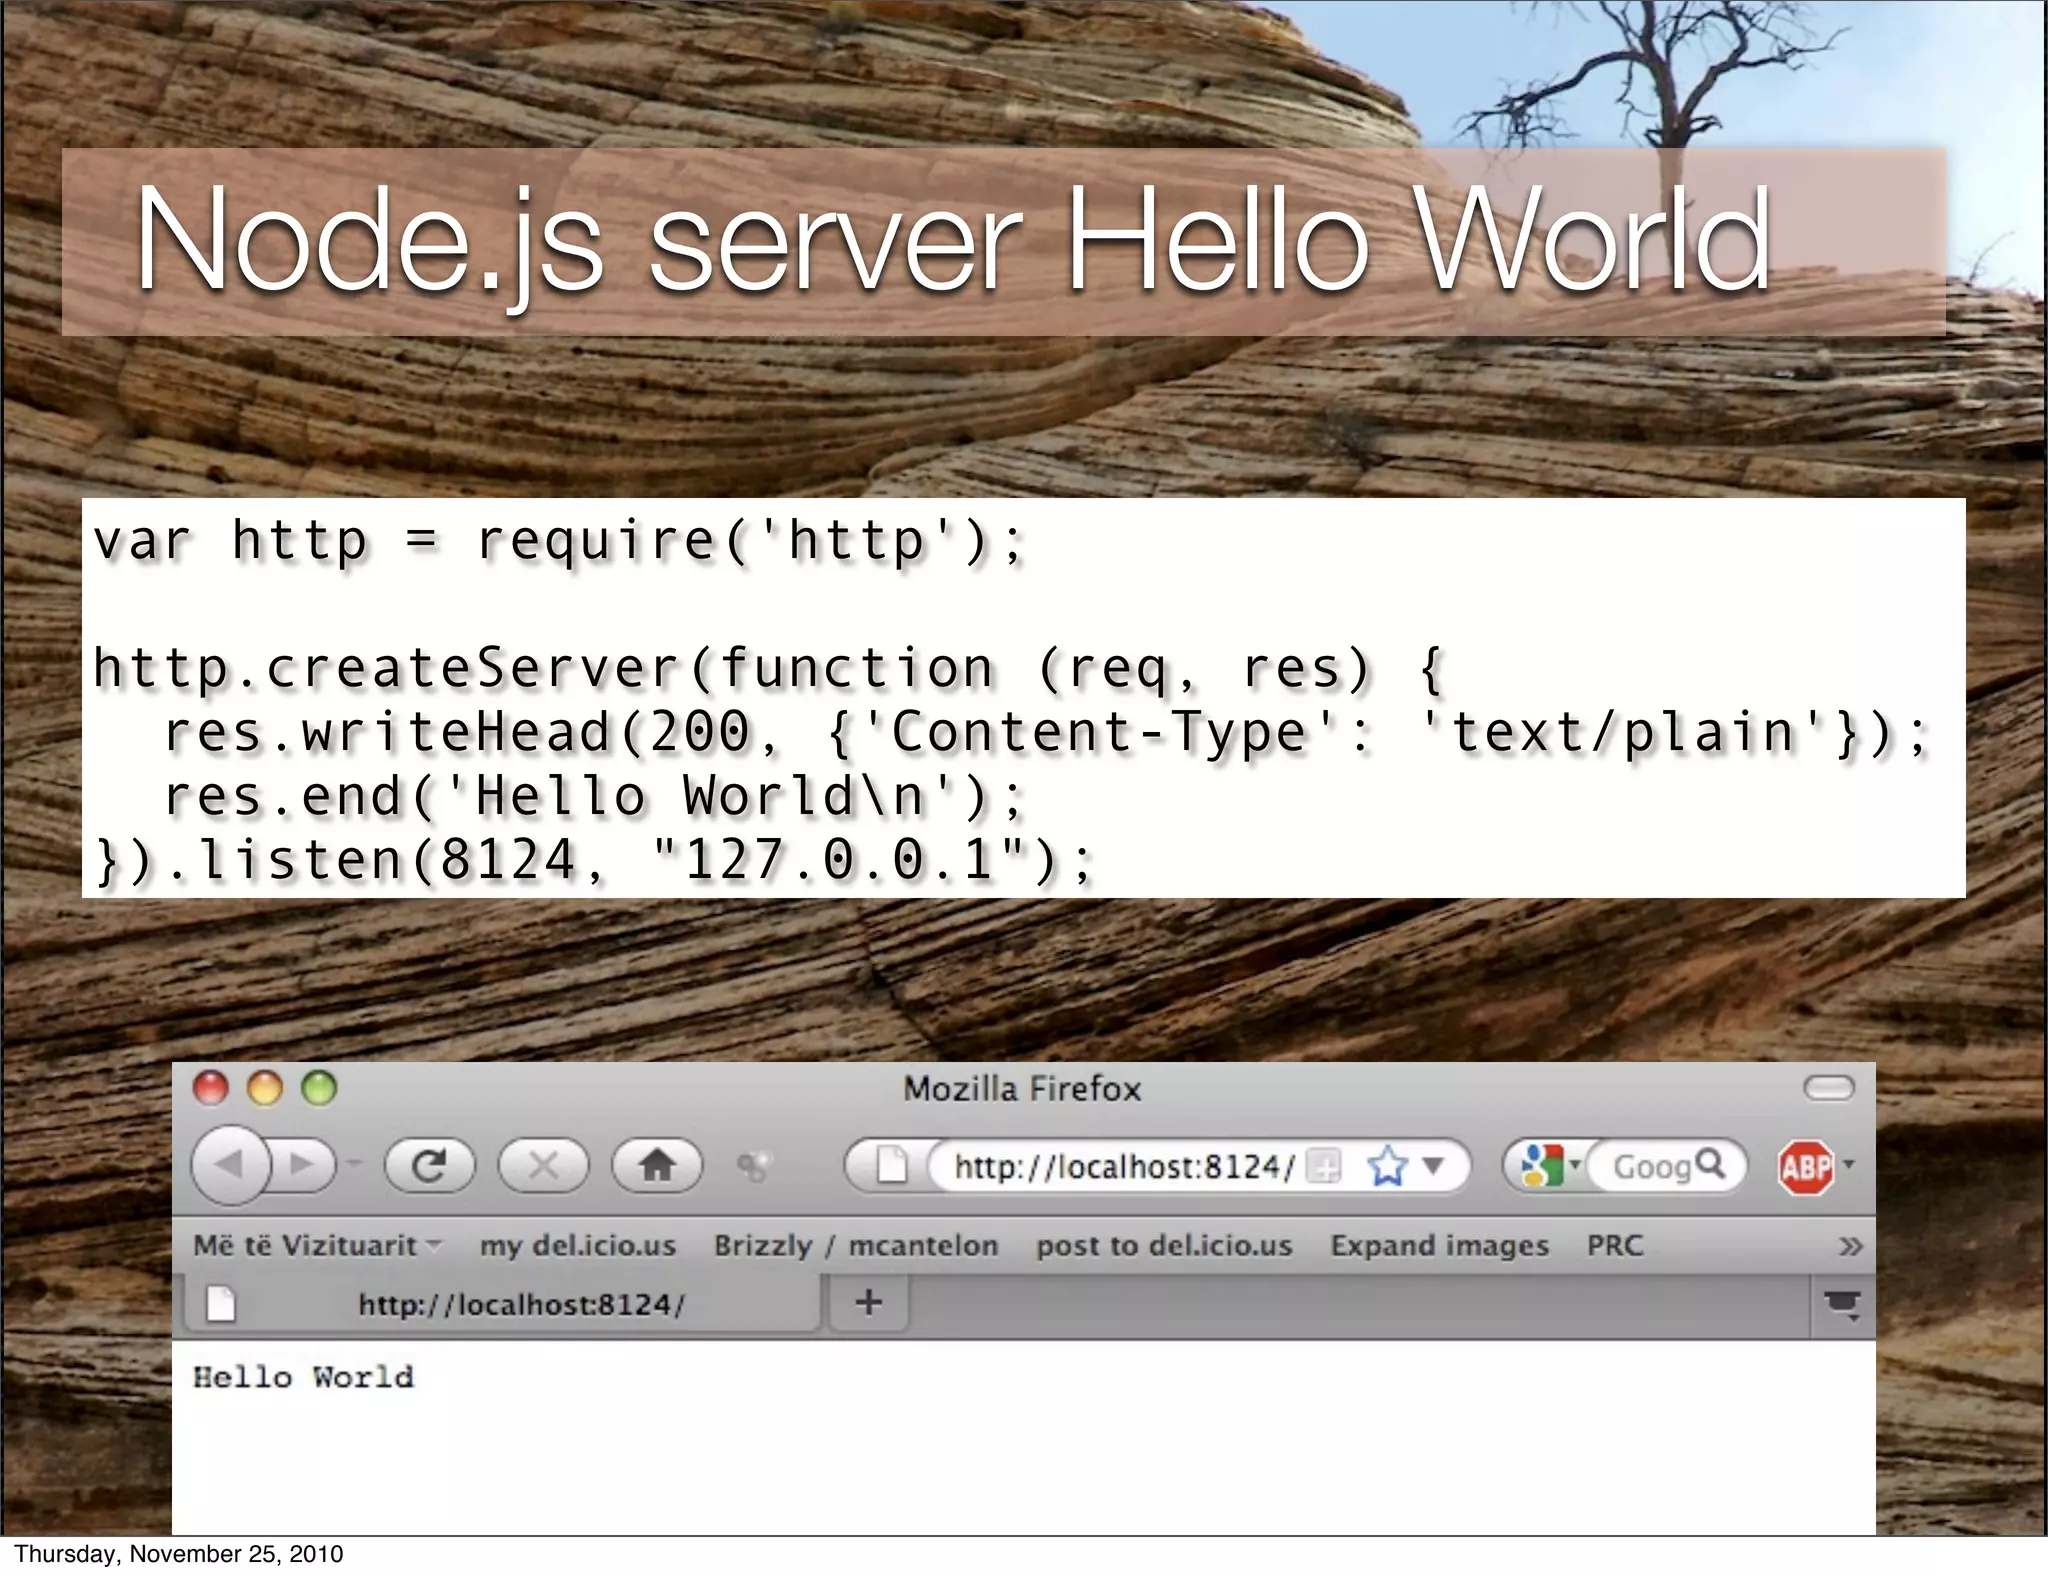
Task: Click Expand images bookmarklet
Action: (1439, 1246)
